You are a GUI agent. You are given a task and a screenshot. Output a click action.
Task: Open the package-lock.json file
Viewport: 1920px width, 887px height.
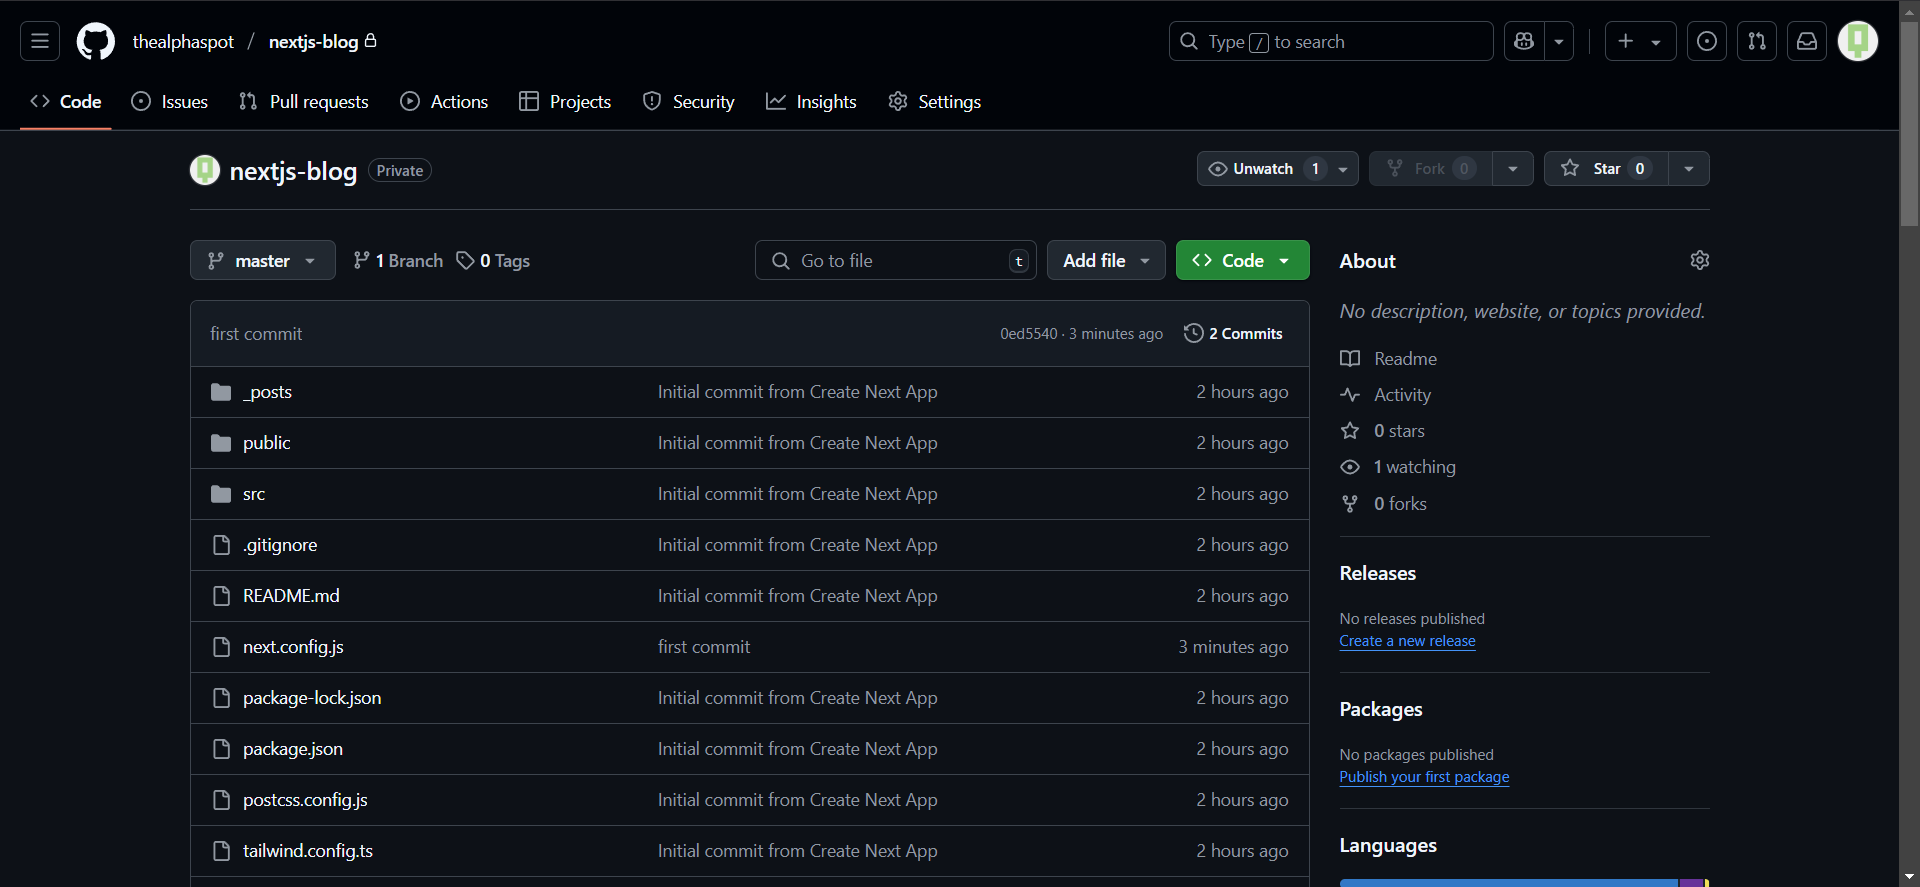point(312,698)
